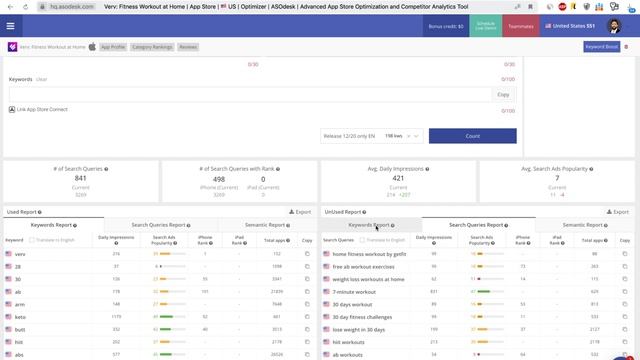
Task: Select the query weight loss workouts at home
Action: (368, 279)
